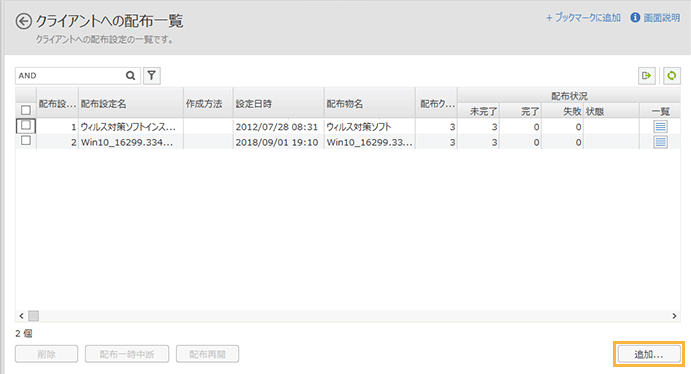
Task: Click the 未完了 column header
Action: coord(478,111)
